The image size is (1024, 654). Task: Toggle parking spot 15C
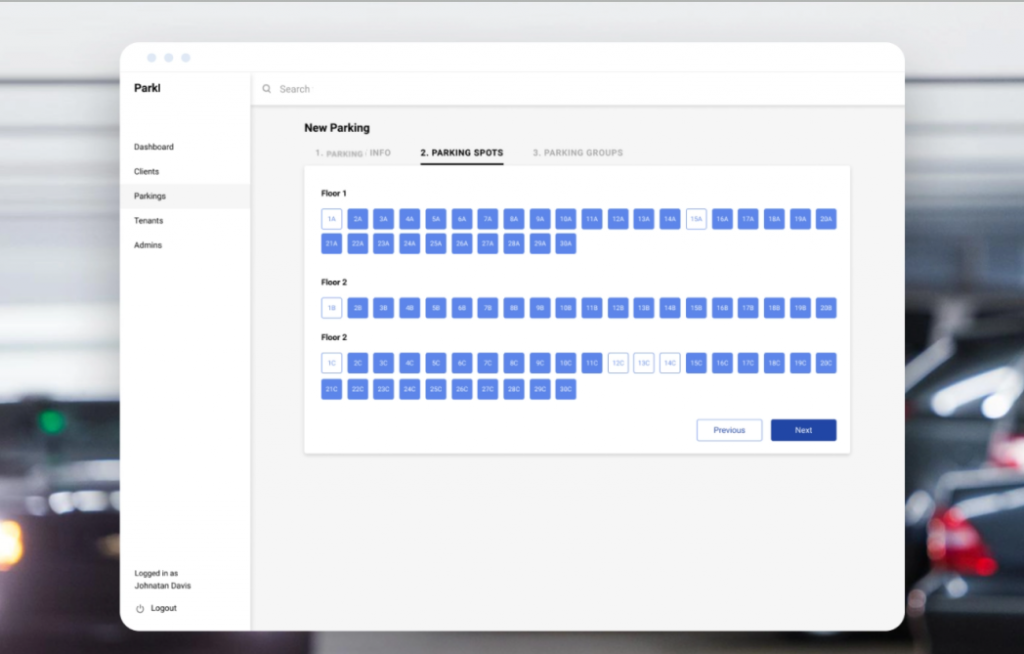(x=696, y=363)
